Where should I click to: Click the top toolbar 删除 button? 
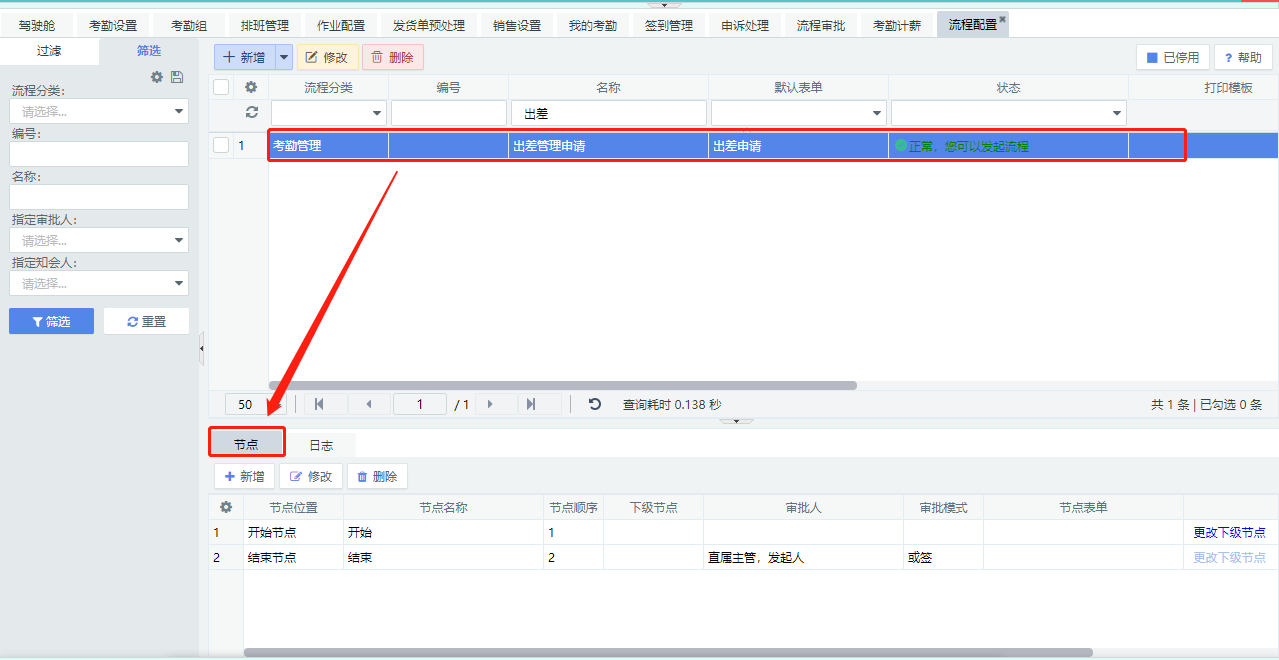[393, 57]
